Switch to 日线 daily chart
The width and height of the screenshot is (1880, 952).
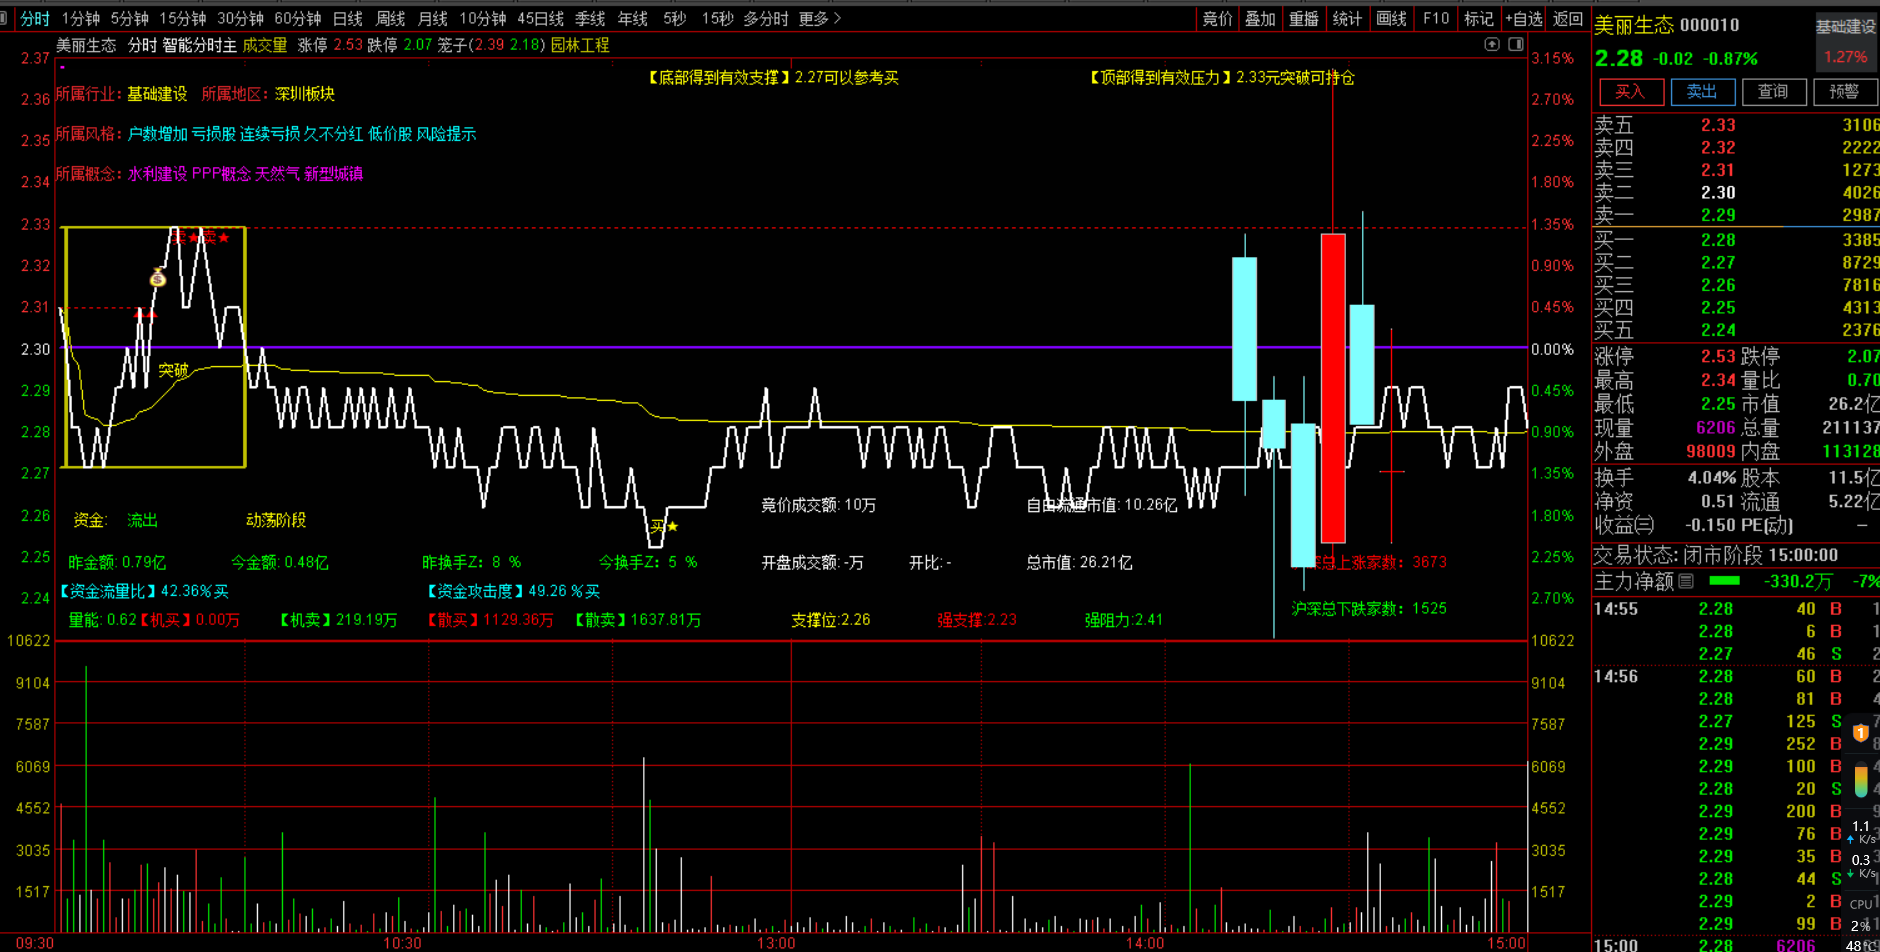[x=348, y=18]
